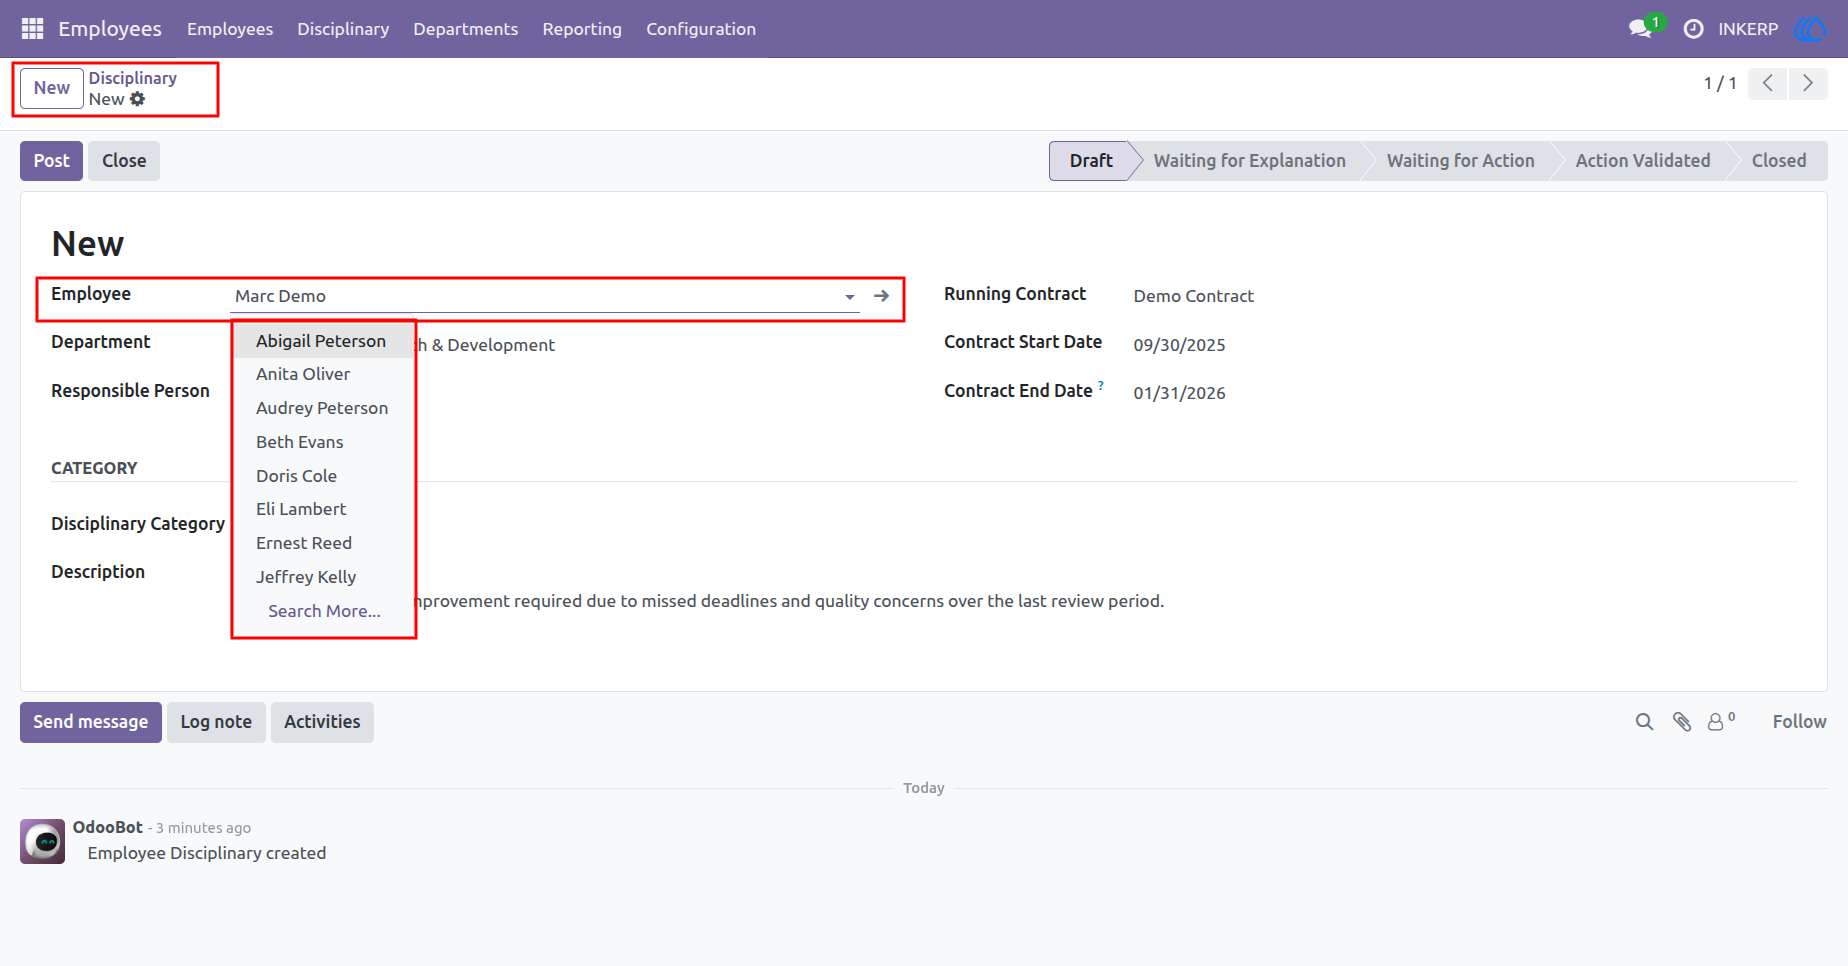Click the Send message button

coord(91,722)
